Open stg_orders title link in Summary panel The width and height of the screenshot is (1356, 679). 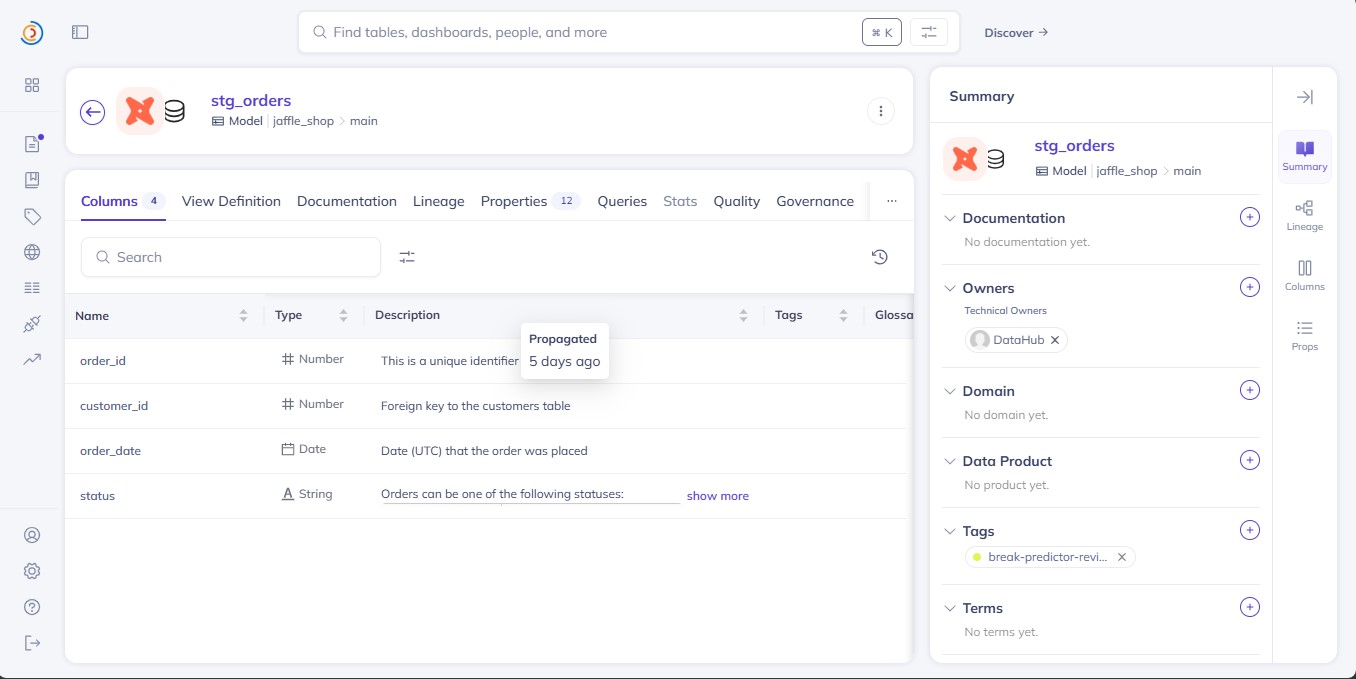pos(1074,146)
